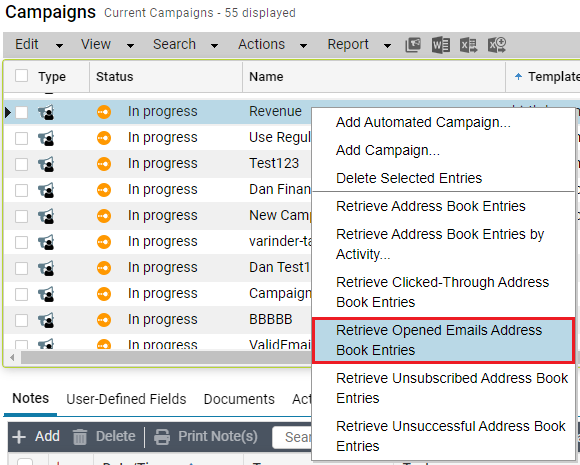Click orange status icon in Dan Finan row
This screenshot has height=465, width=580.
(x=104, y=190)
